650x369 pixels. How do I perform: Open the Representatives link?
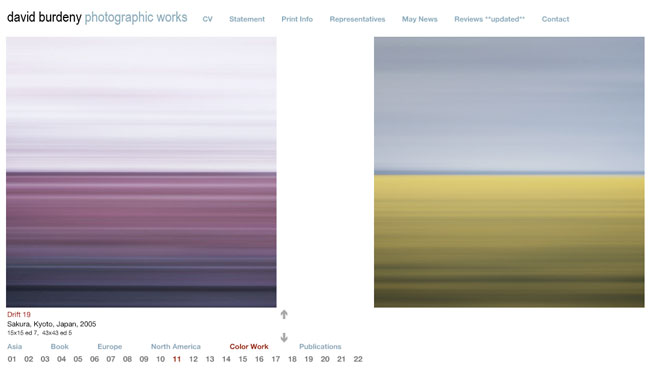357,19
